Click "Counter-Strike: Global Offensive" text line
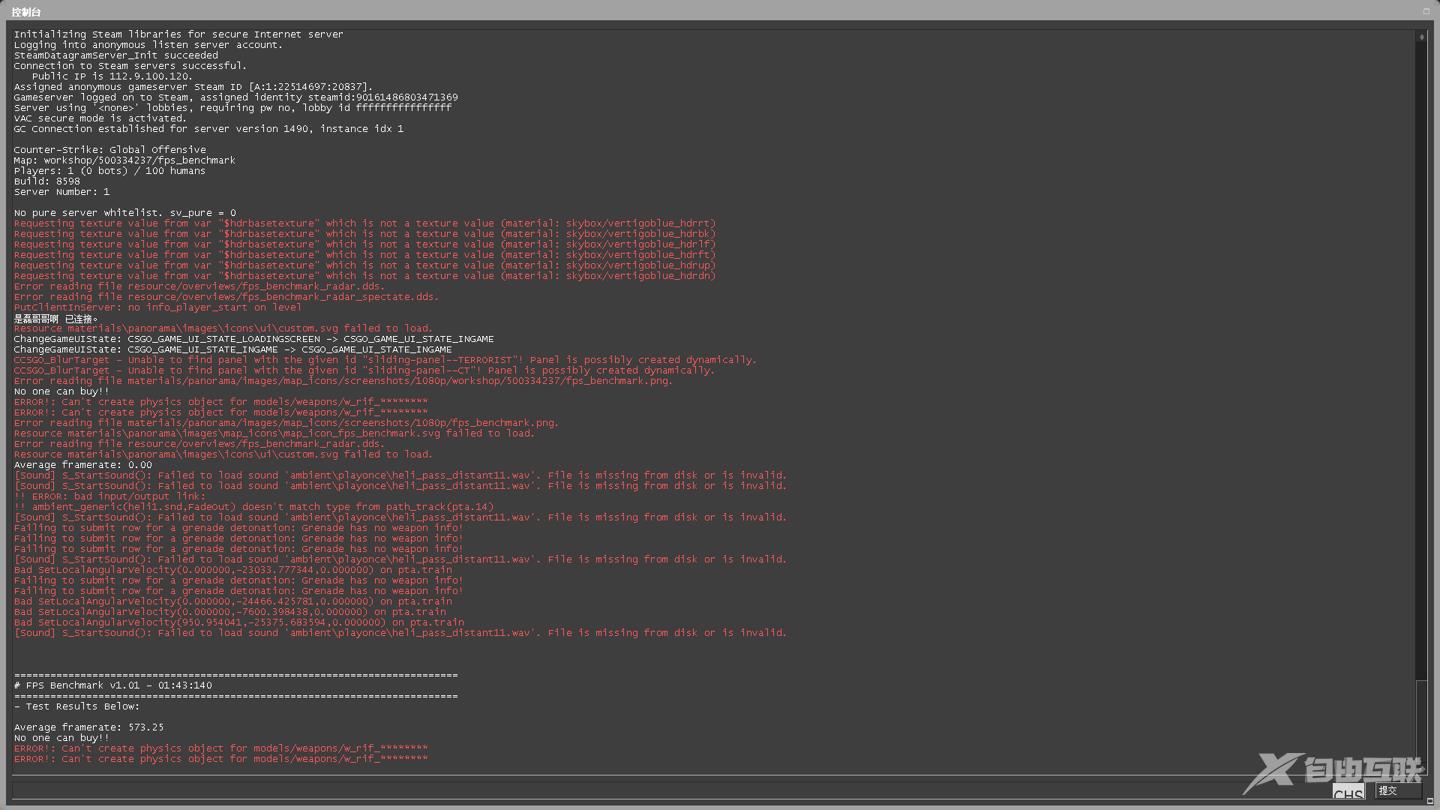The height and width of the screenshot is (810, 1440). coord(110,150)
